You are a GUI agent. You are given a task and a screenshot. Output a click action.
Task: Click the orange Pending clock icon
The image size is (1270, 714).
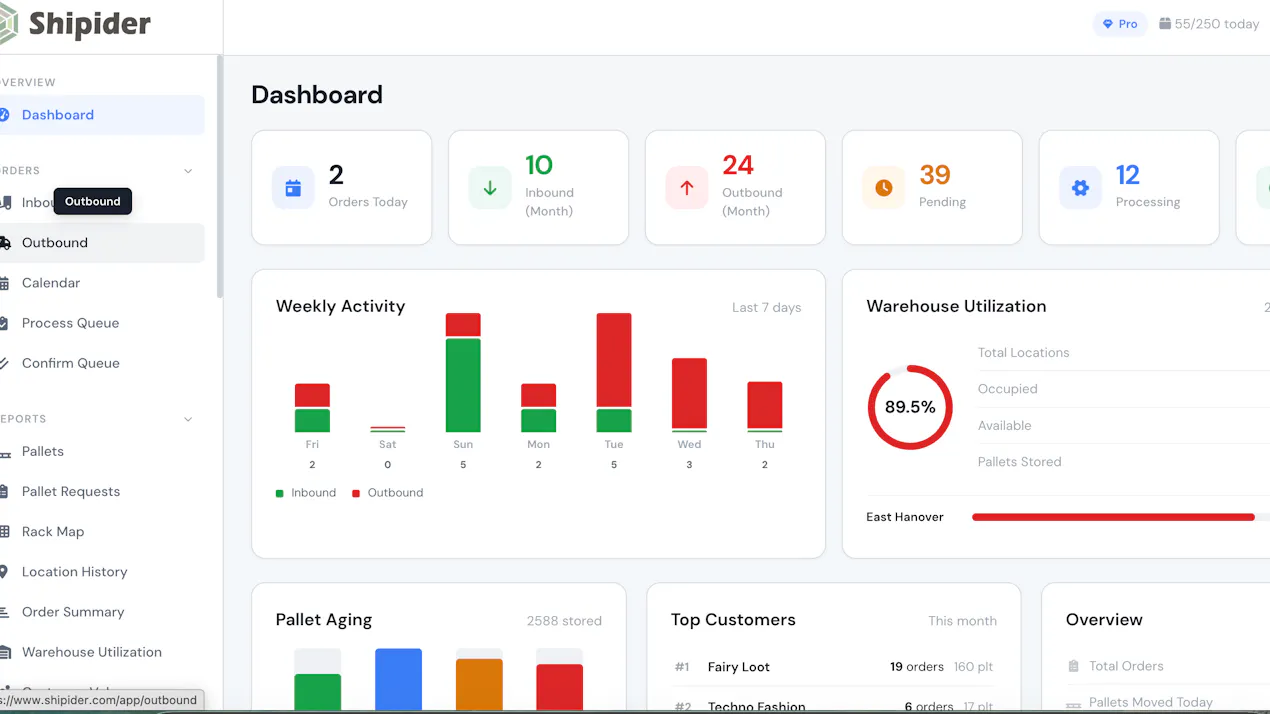click(x=884, y=188)
